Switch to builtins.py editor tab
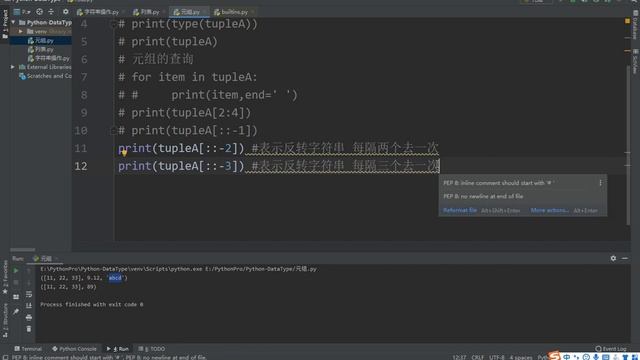Screen dimensions: 640x360 pos(234,12)
